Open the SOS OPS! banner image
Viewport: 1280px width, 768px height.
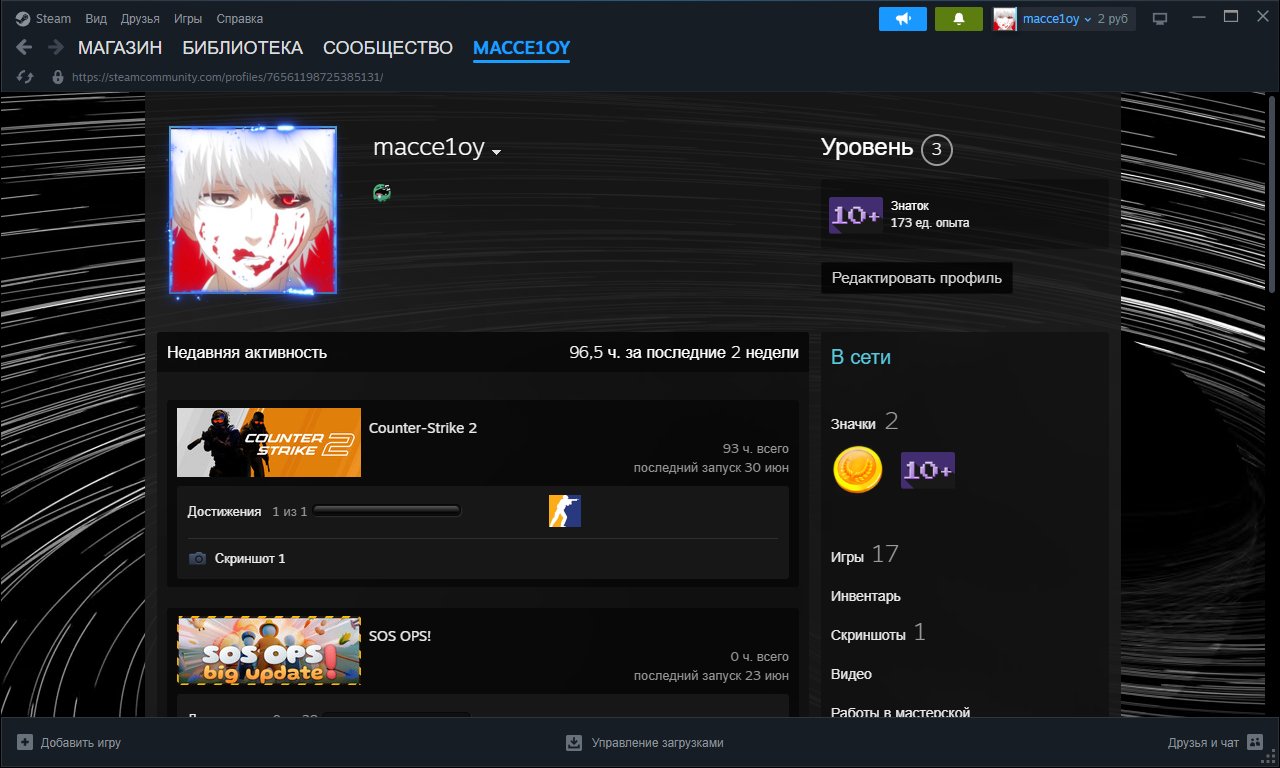pyautogui.click(x=269, y=650)
